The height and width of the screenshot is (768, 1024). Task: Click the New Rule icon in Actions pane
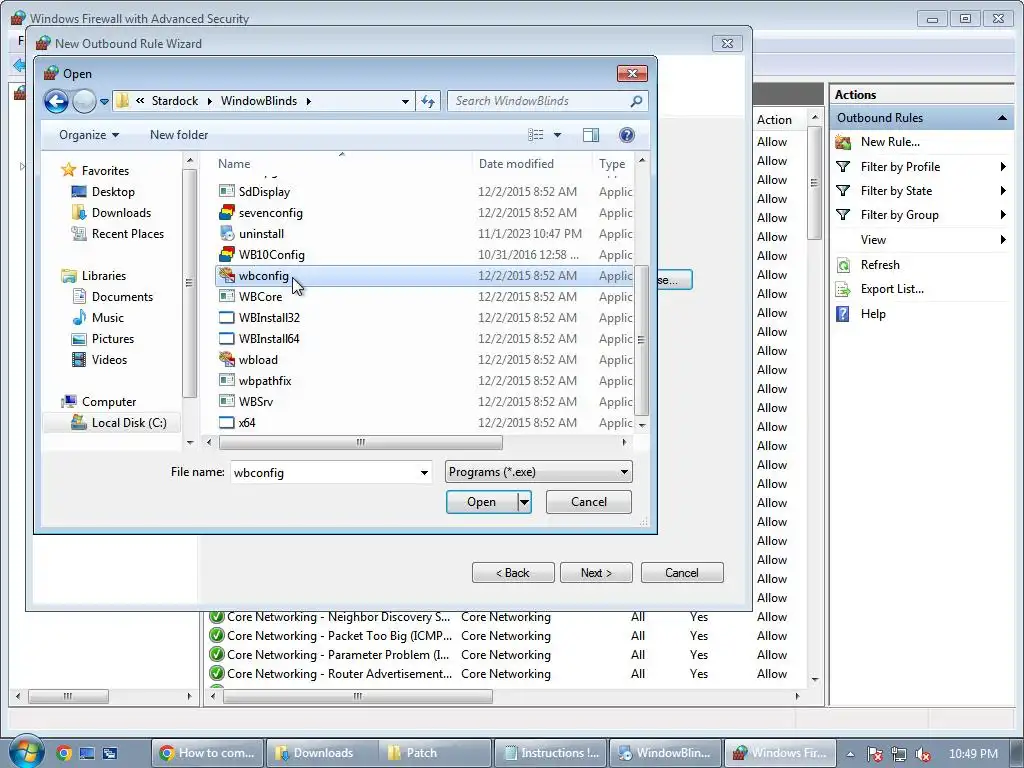click(x=843, y=142)
